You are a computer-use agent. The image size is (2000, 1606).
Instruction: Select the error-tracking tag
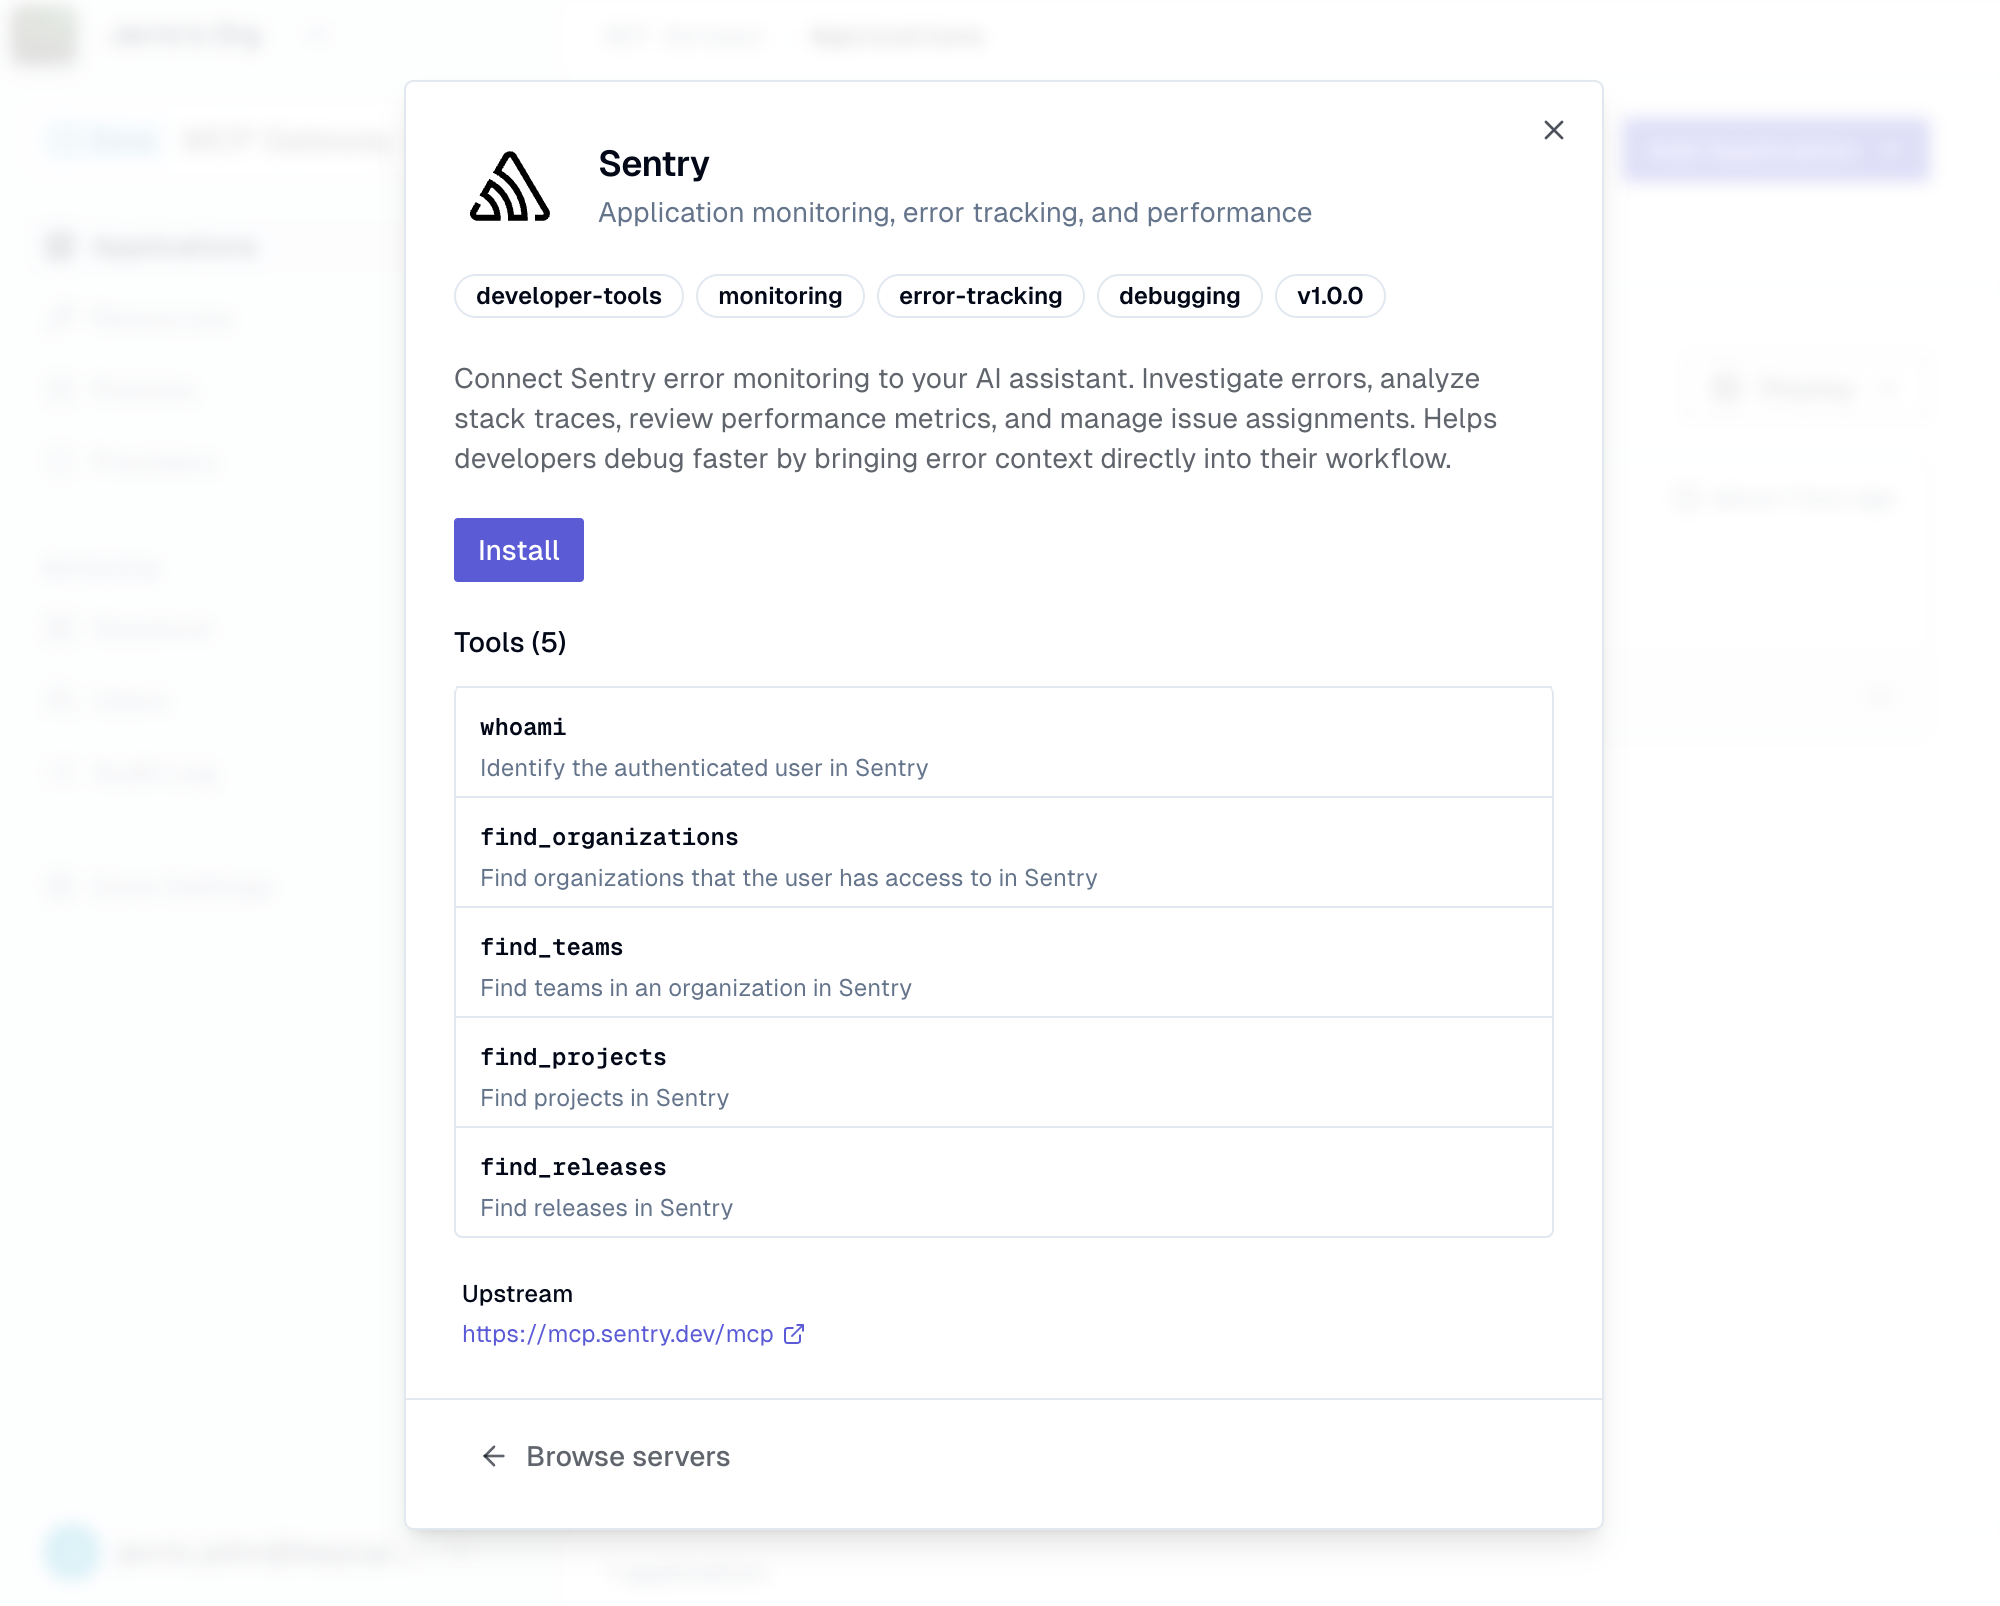click(x=980, y=296)
